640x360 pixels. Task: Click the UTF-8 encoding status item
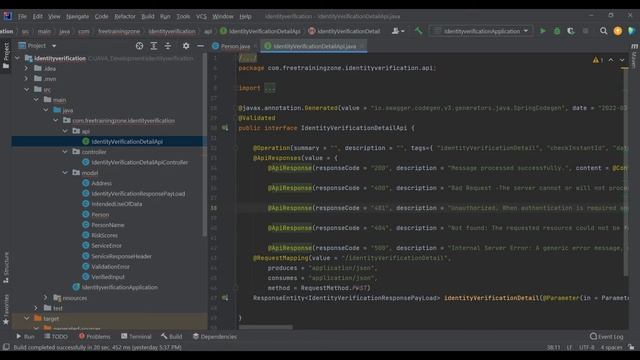click(587, 347)
